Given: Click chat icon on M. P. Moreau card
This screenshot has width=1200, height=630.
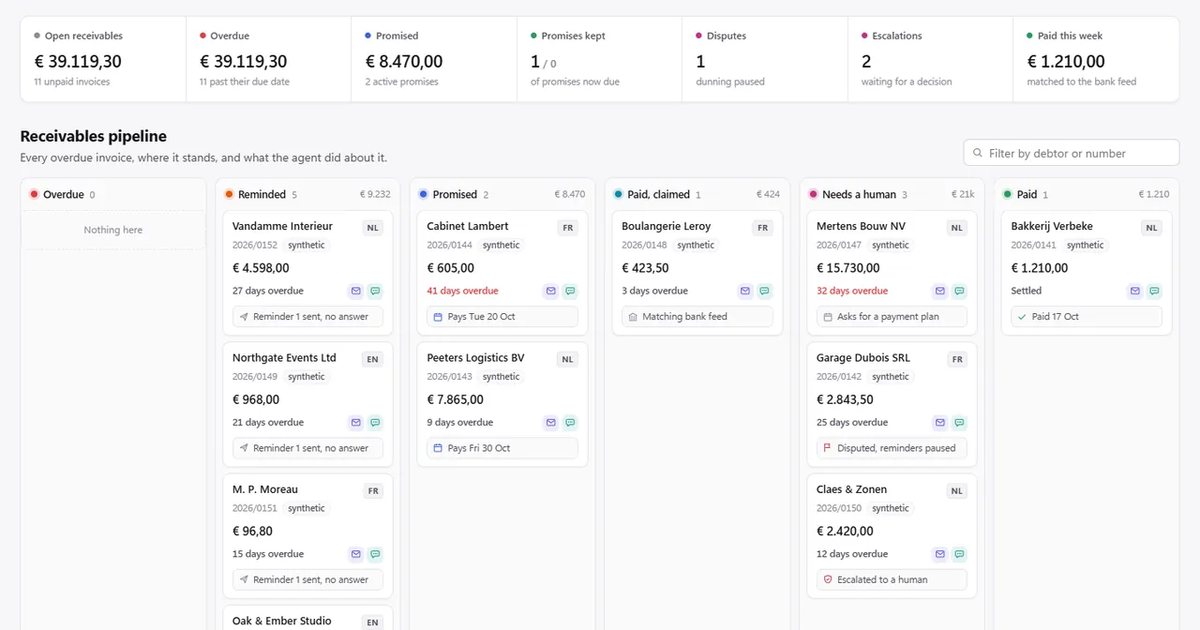Looking at the screenshot, I should tap(375, 554).
